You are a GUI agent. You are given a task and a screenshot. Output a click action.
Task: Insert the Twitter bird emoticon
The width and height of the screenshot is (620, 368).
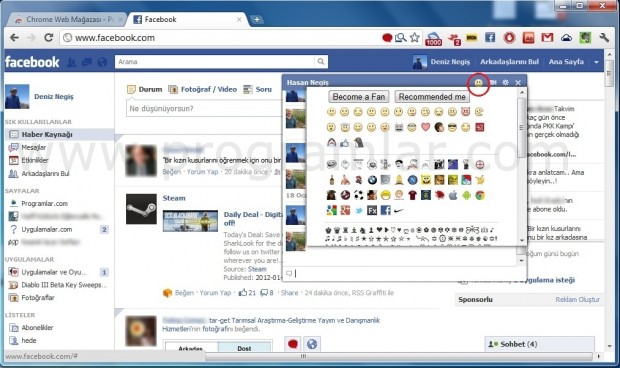(359, 211)
